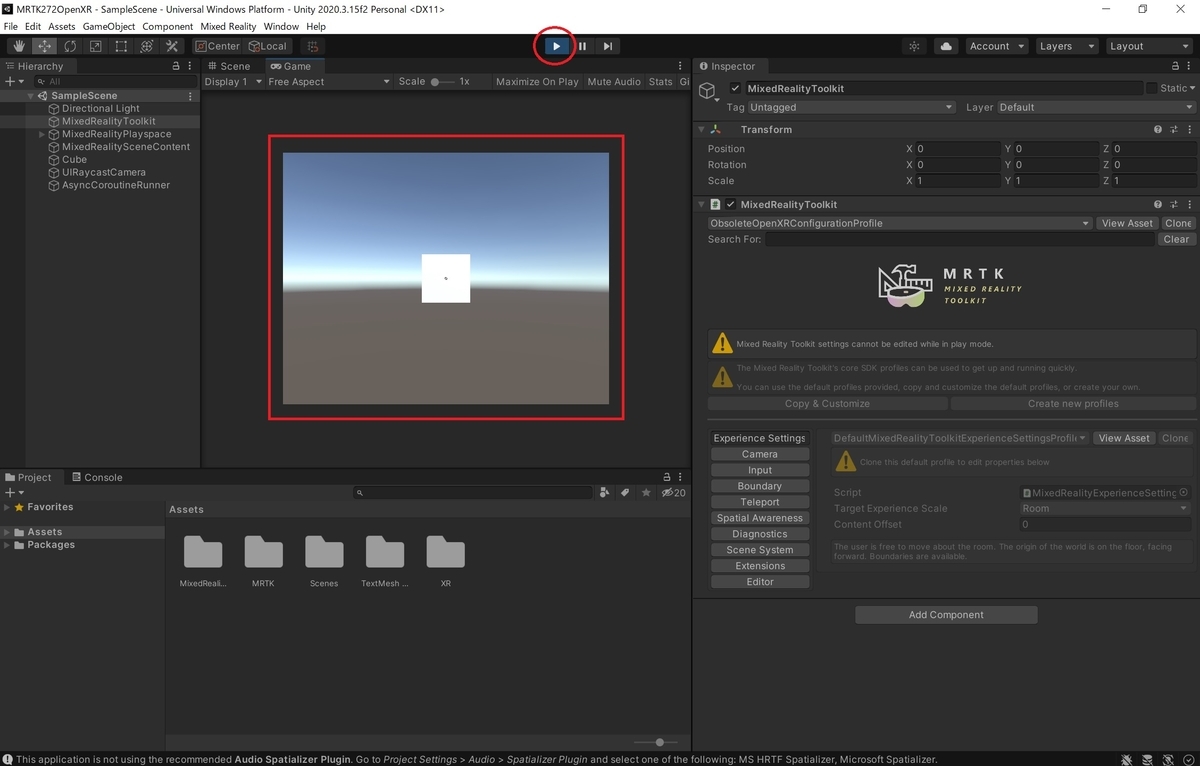The width and height of the screenshot is (1200, 766).
Task: Select the Move tool
Action: [45, 46]
